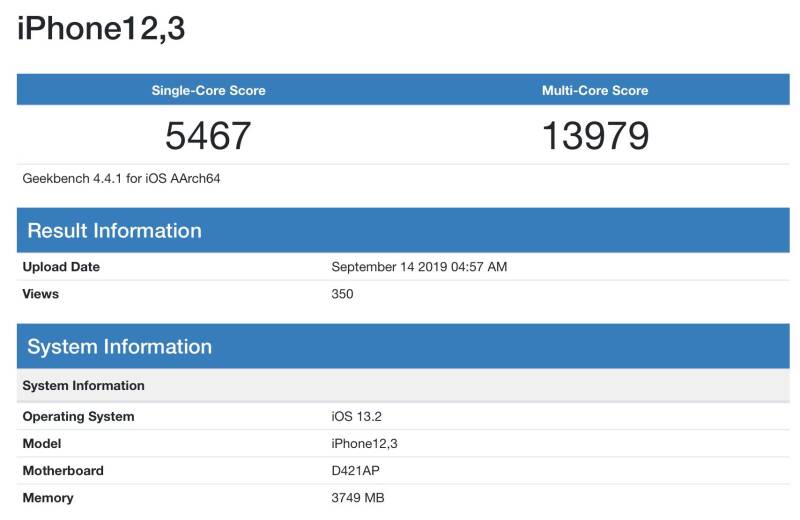
Task: Click the iPhone12,3 page title
Action: [x=101, y=29]
